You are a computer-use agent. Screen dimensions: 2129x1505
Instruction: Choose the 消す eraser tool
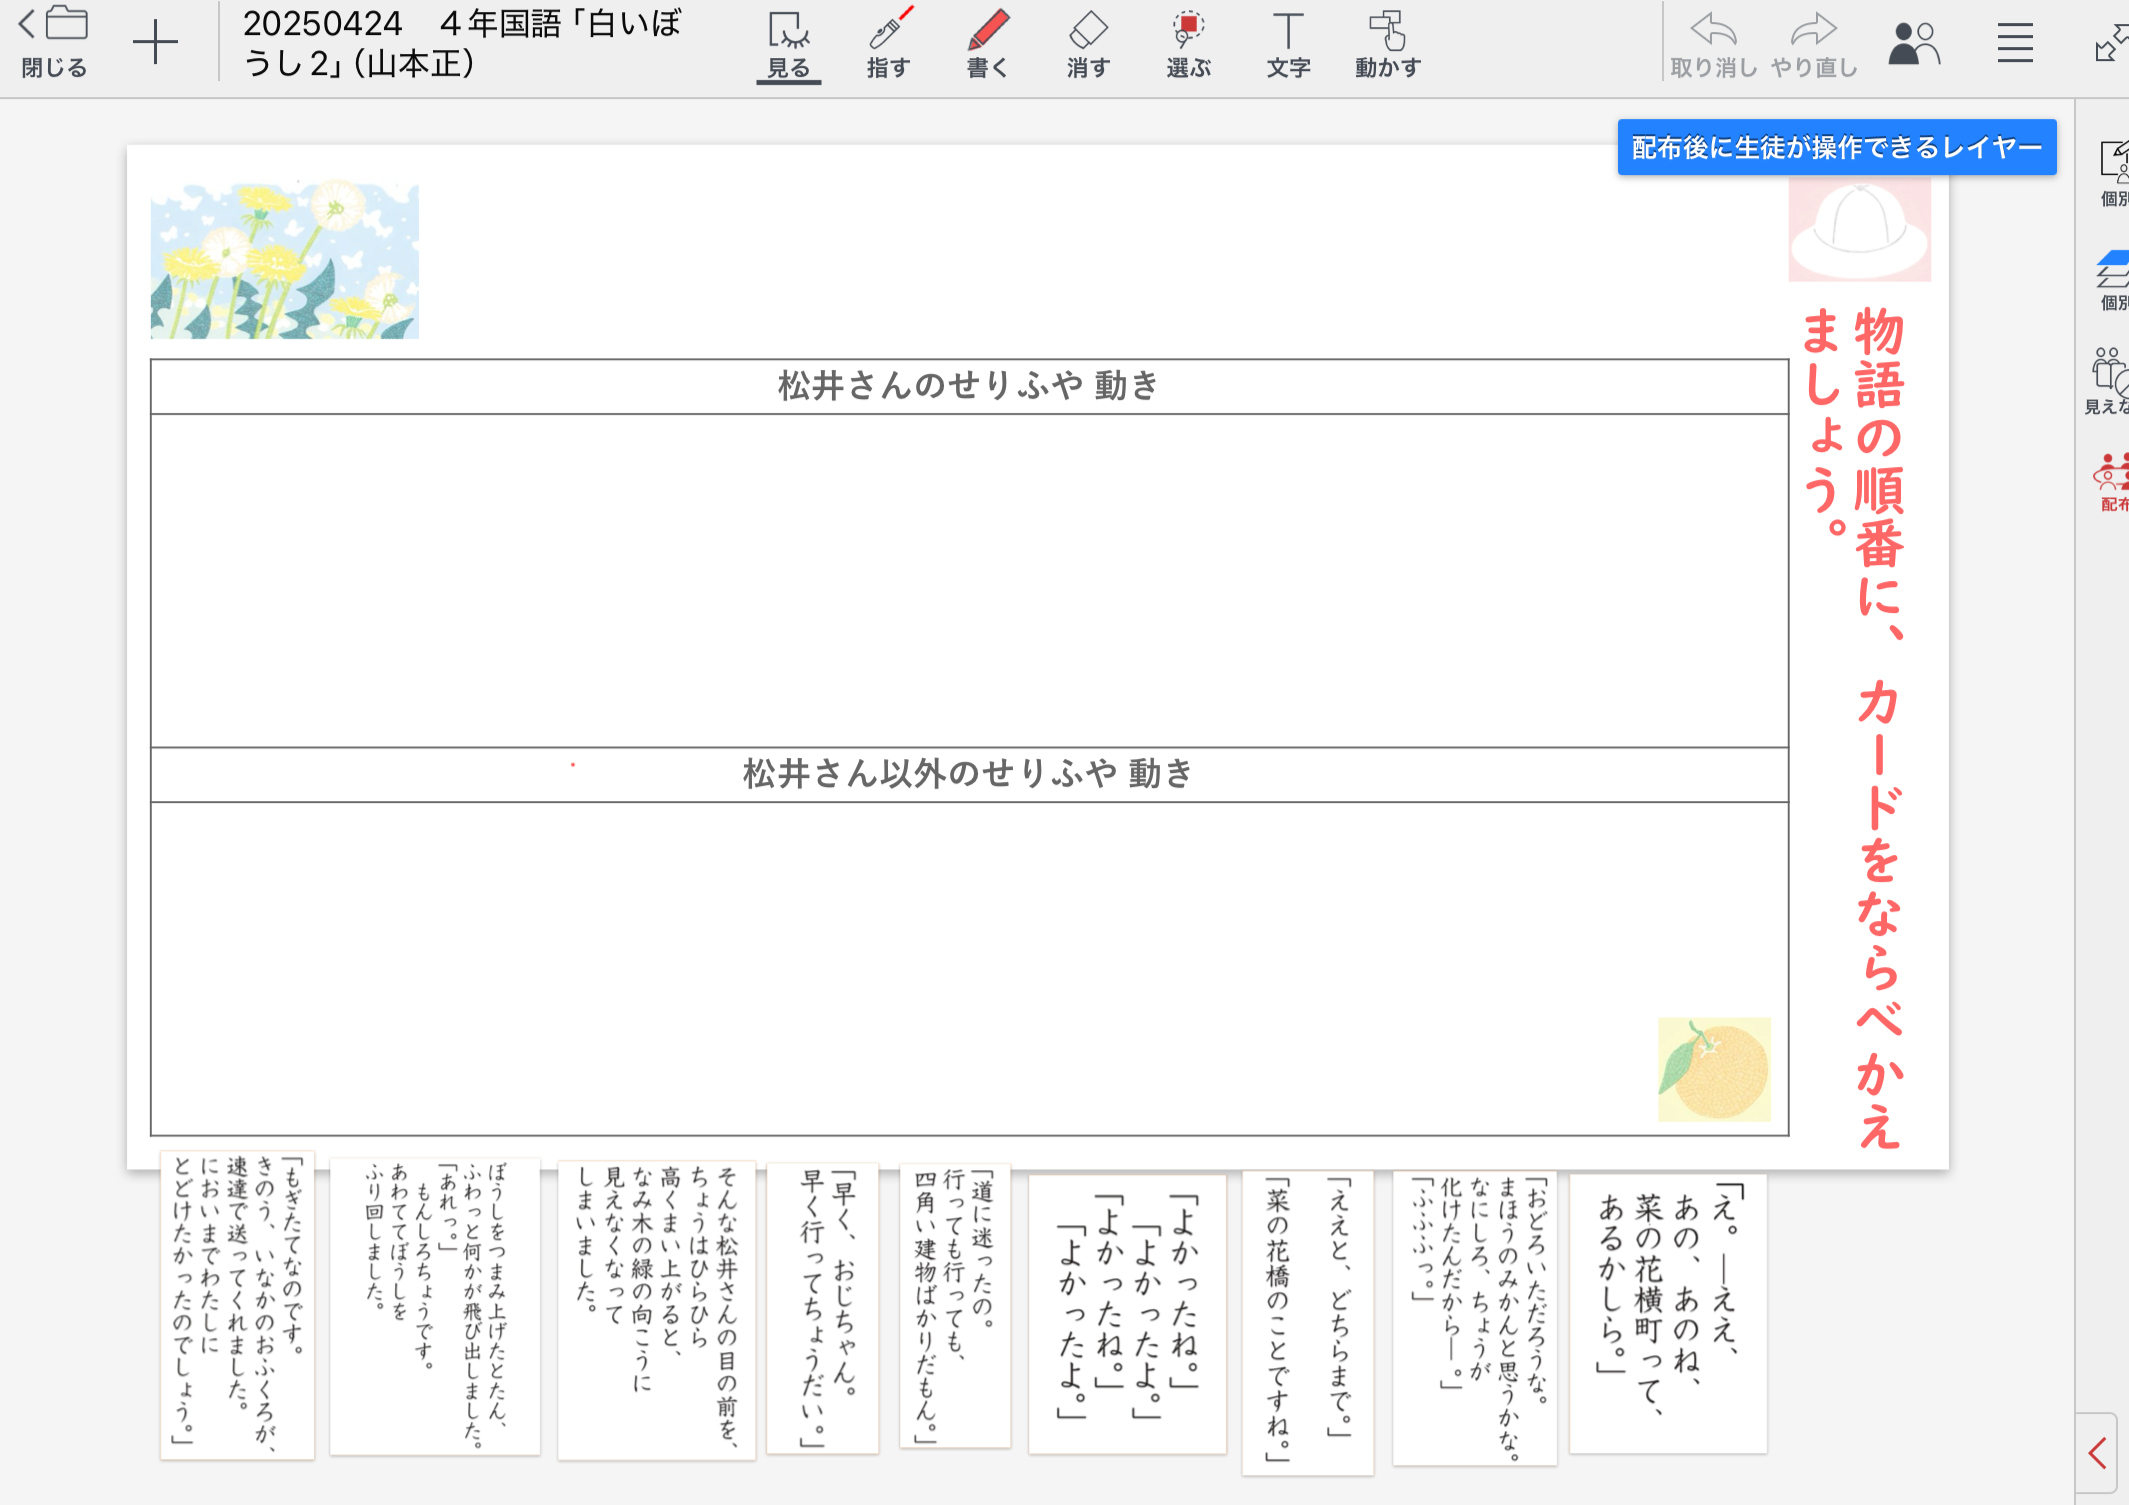tap(1088, 44)
